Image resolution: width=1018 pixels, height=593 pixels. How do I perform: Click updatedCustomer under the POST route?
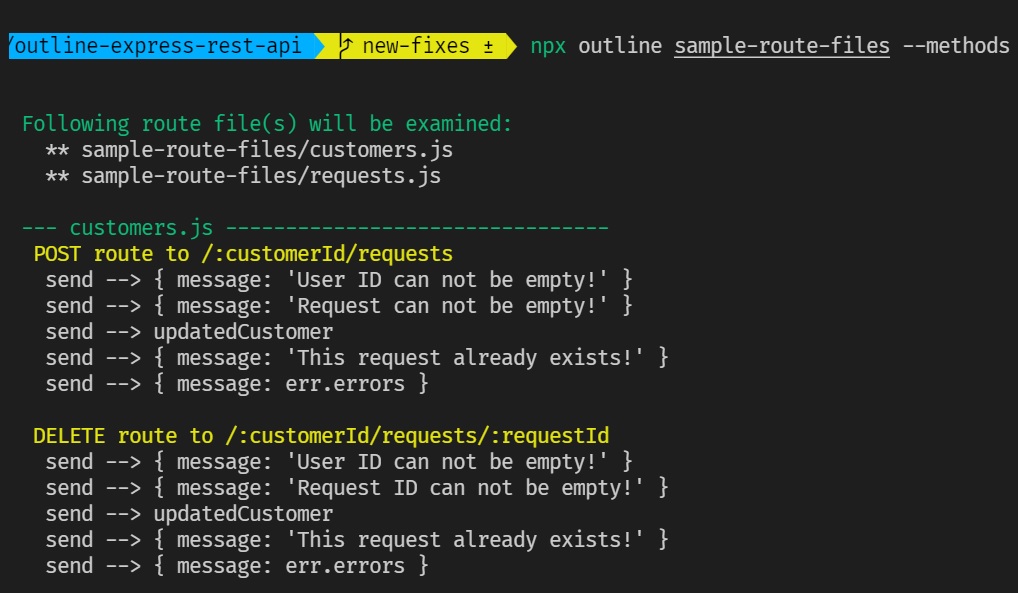(x=243, y=332)
